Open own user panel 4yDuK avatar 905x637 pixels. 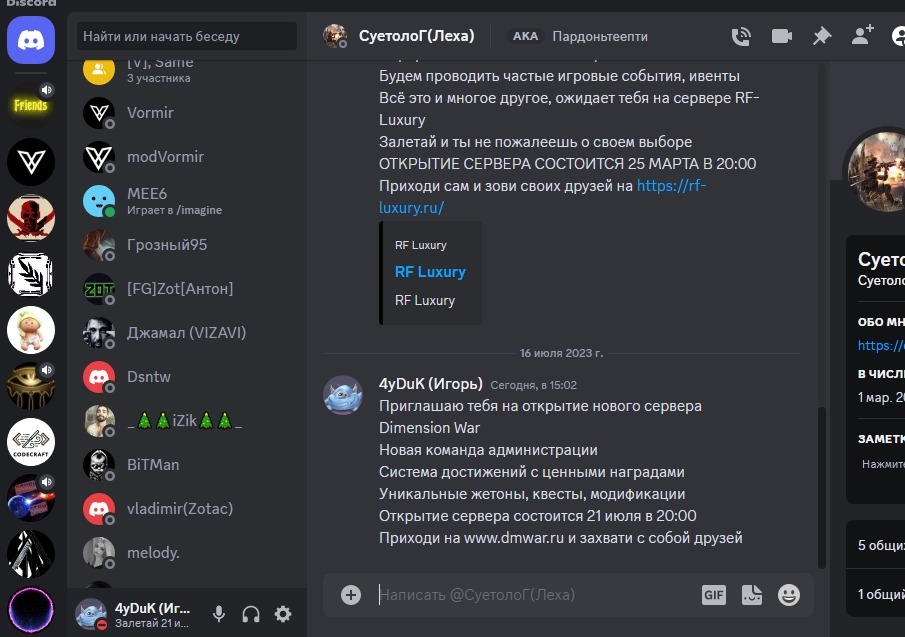pyautogui.click(x=91, y=614)
